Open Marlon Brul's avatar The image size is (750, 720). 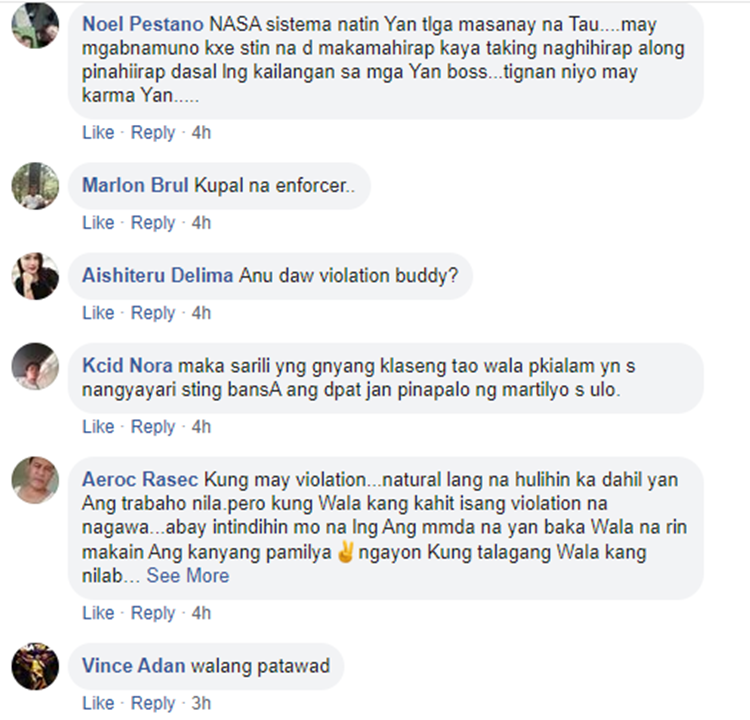[x=35, y=186]
